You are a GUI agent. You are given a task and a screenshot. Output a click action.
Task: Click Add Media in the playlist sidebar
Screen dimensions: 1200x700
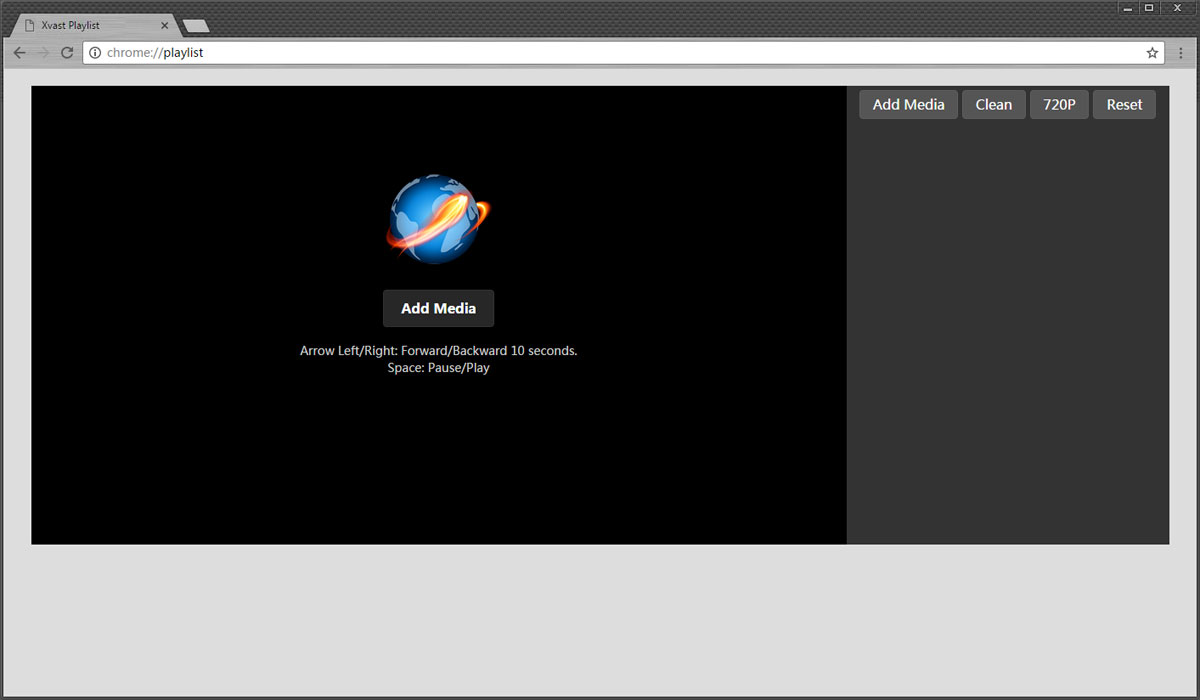point(908,104)
